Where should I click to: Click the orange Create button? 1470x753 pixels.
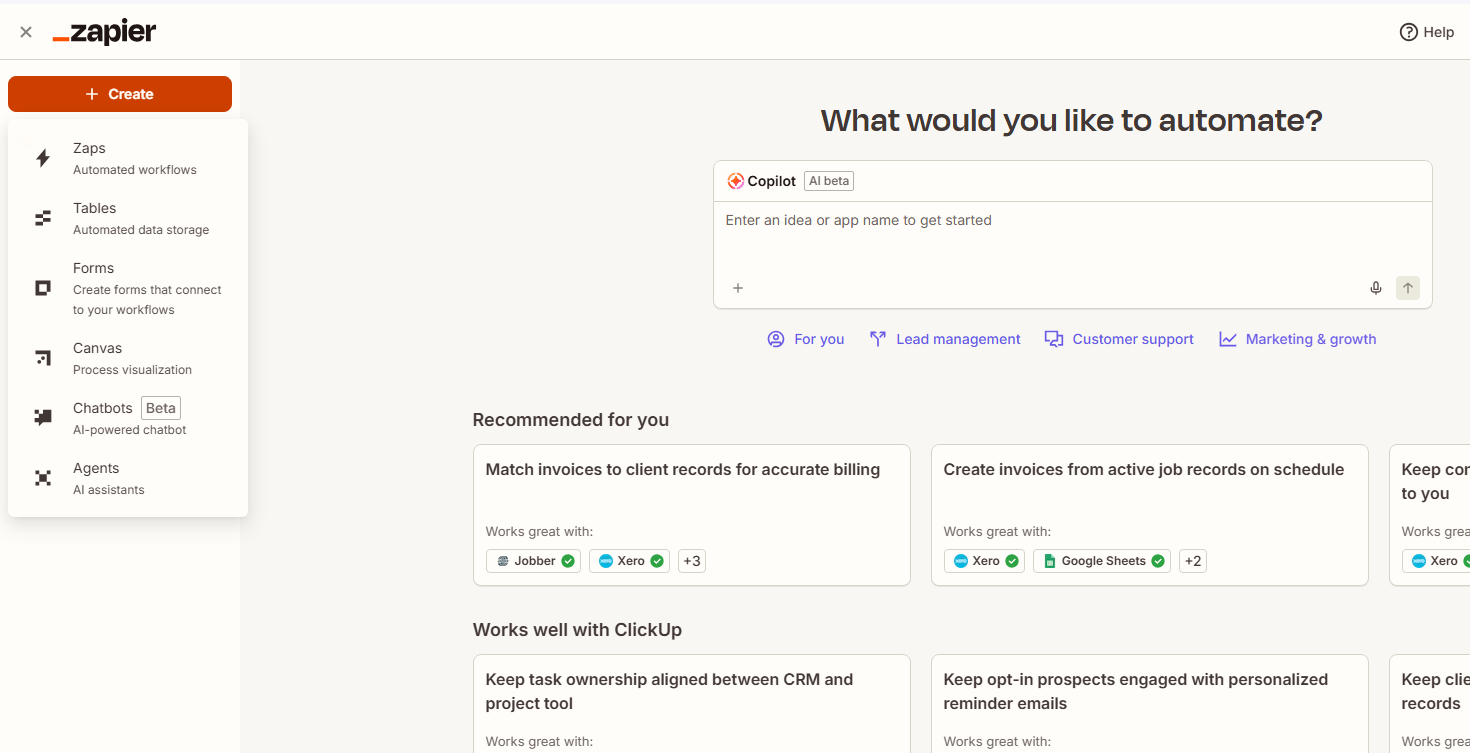point(120,94)
